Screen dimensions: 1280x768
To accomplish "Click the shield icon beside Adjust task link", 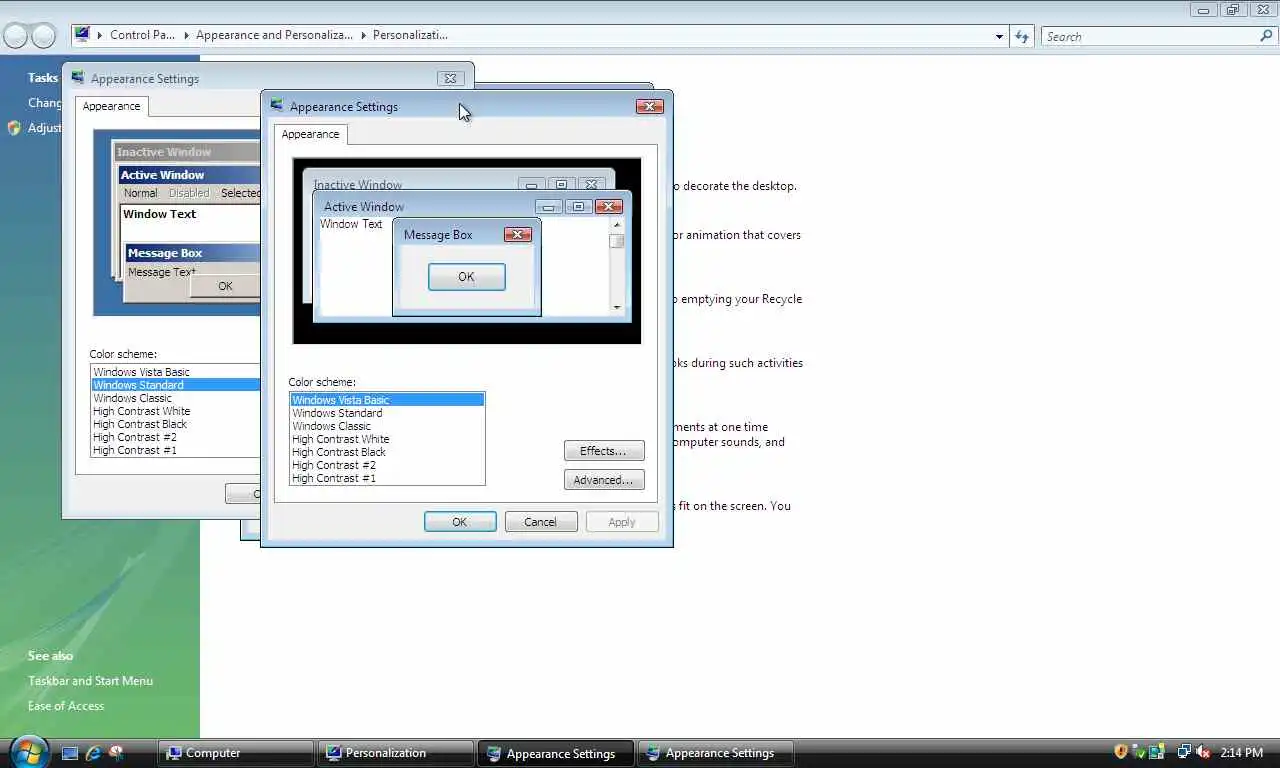I will coord(14,128).
